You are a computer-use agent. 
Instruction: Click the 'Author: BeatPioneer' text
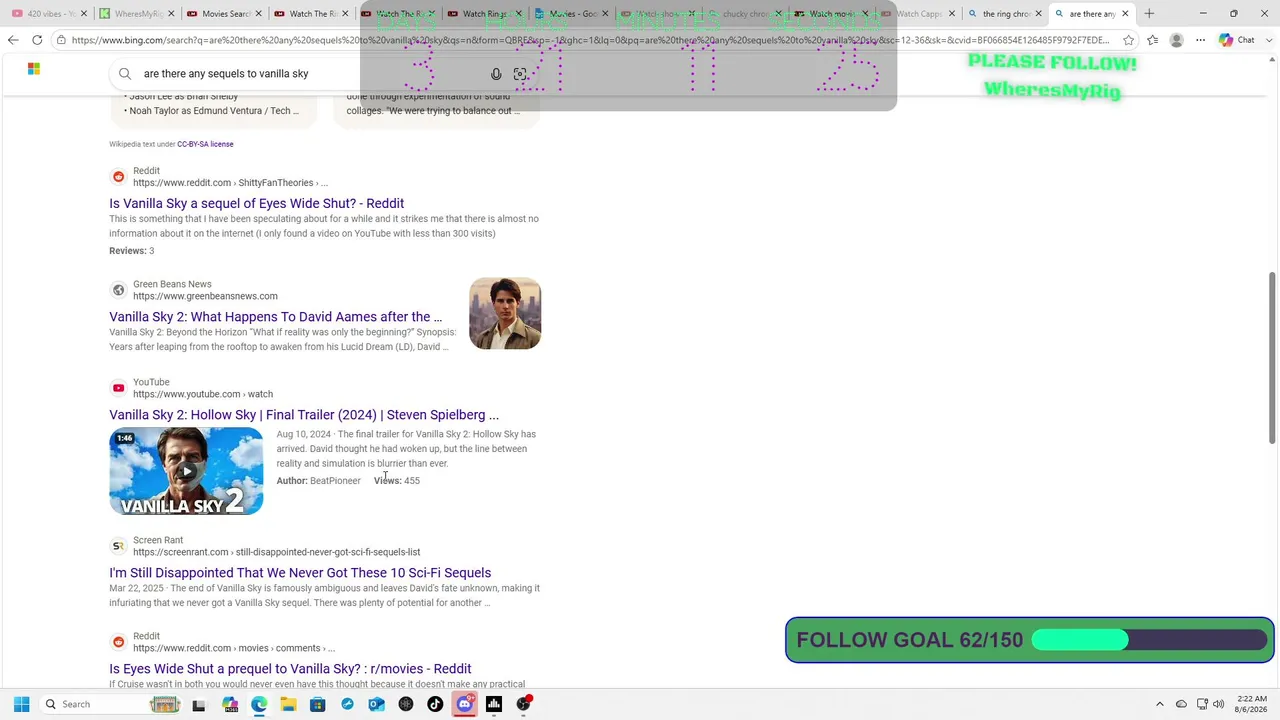(319, 481)
